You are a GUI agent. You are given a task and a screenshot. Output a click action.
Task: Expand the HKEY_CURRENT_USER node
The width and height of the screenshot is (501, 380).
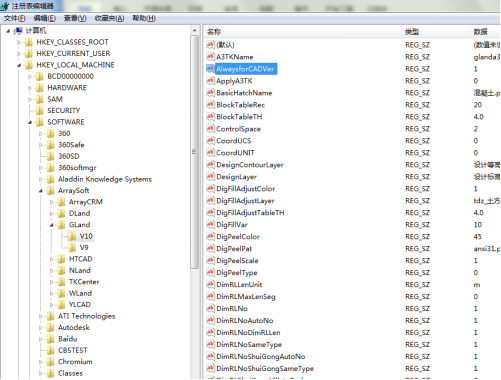tap(19, 54)
